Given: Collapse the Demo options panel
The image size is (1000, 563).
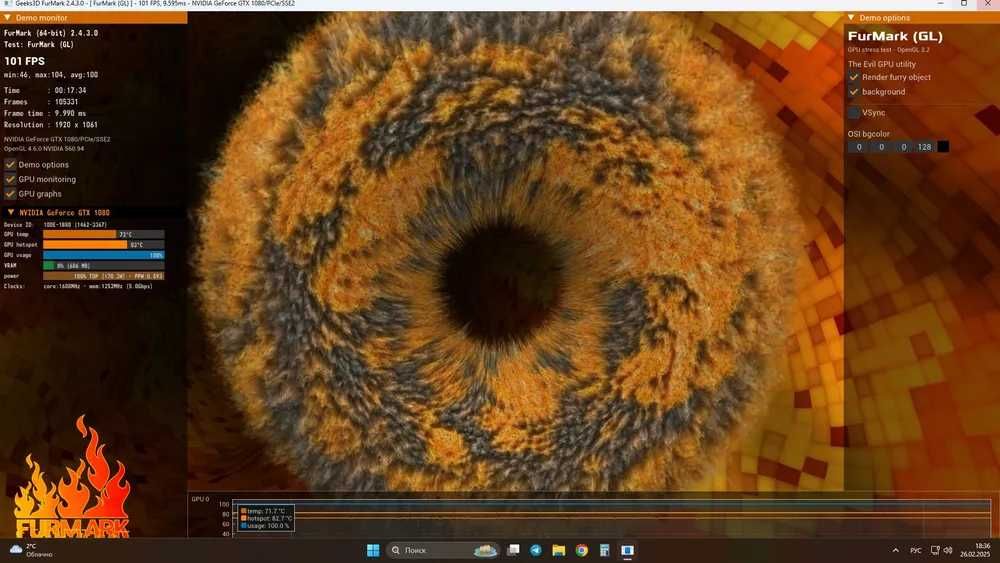Looking at the screenshot, I should (851, 18).
